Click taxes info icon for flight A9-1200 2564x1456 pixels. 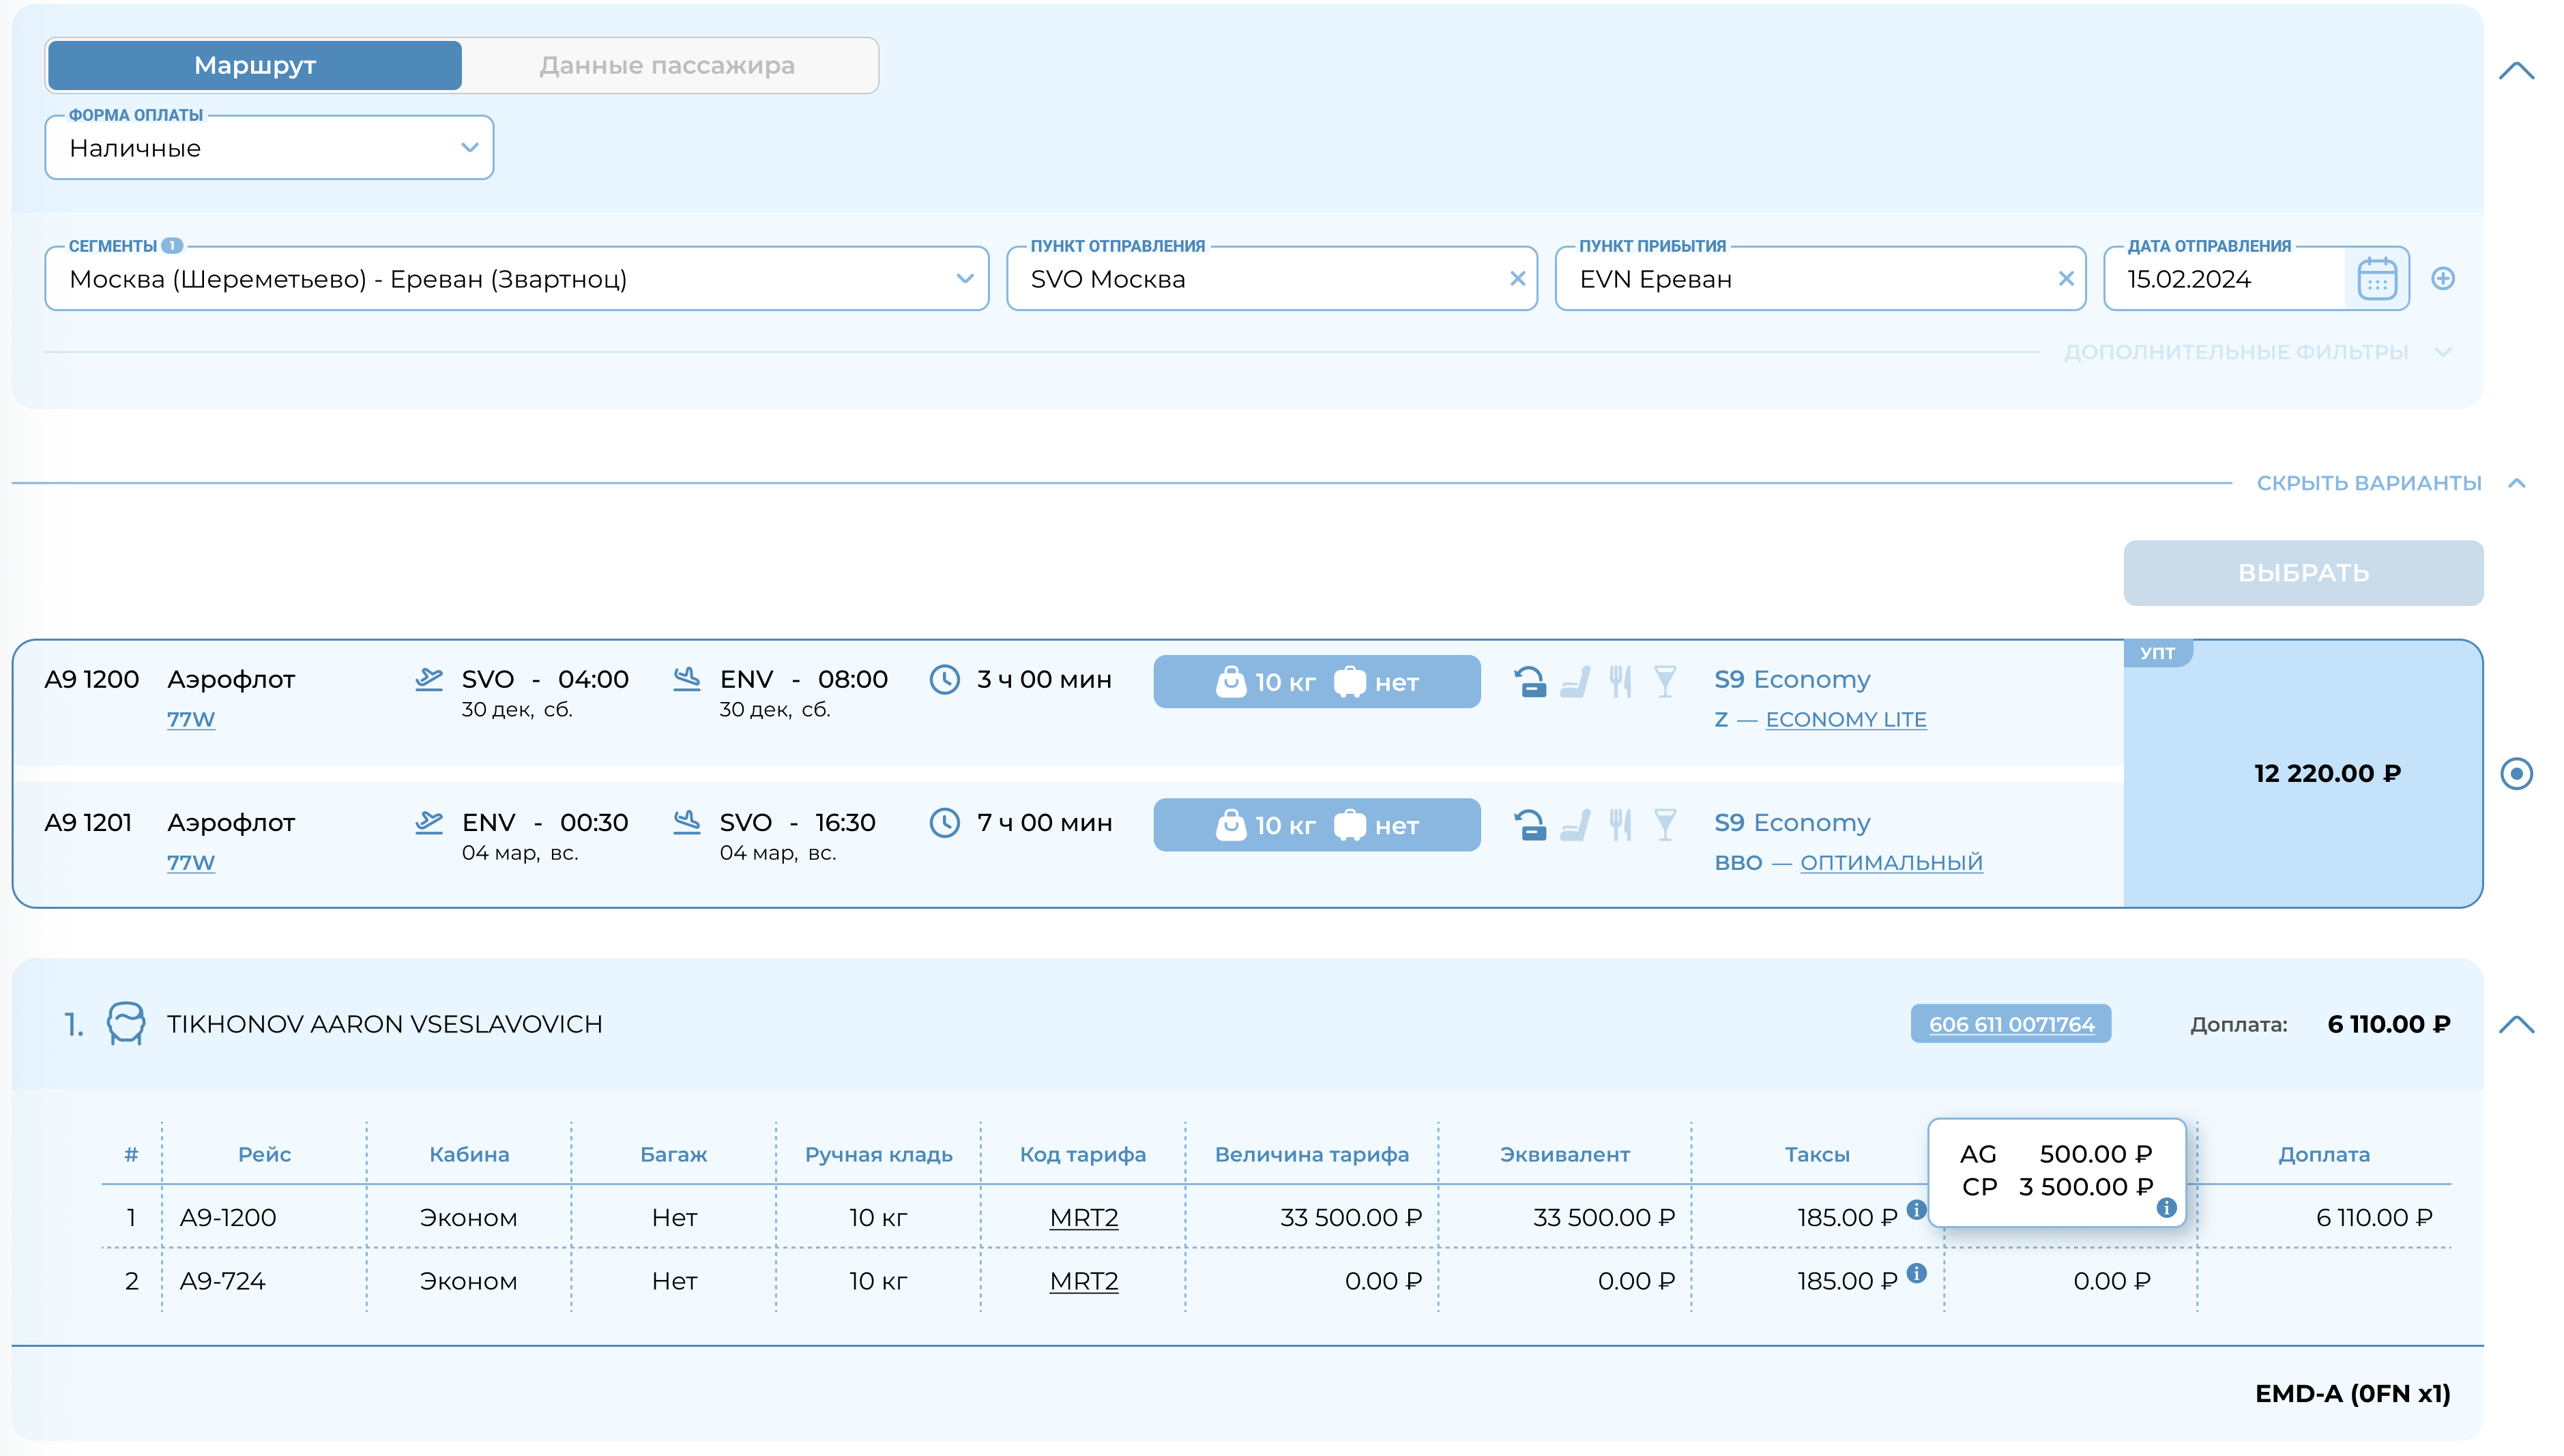1916,1210
